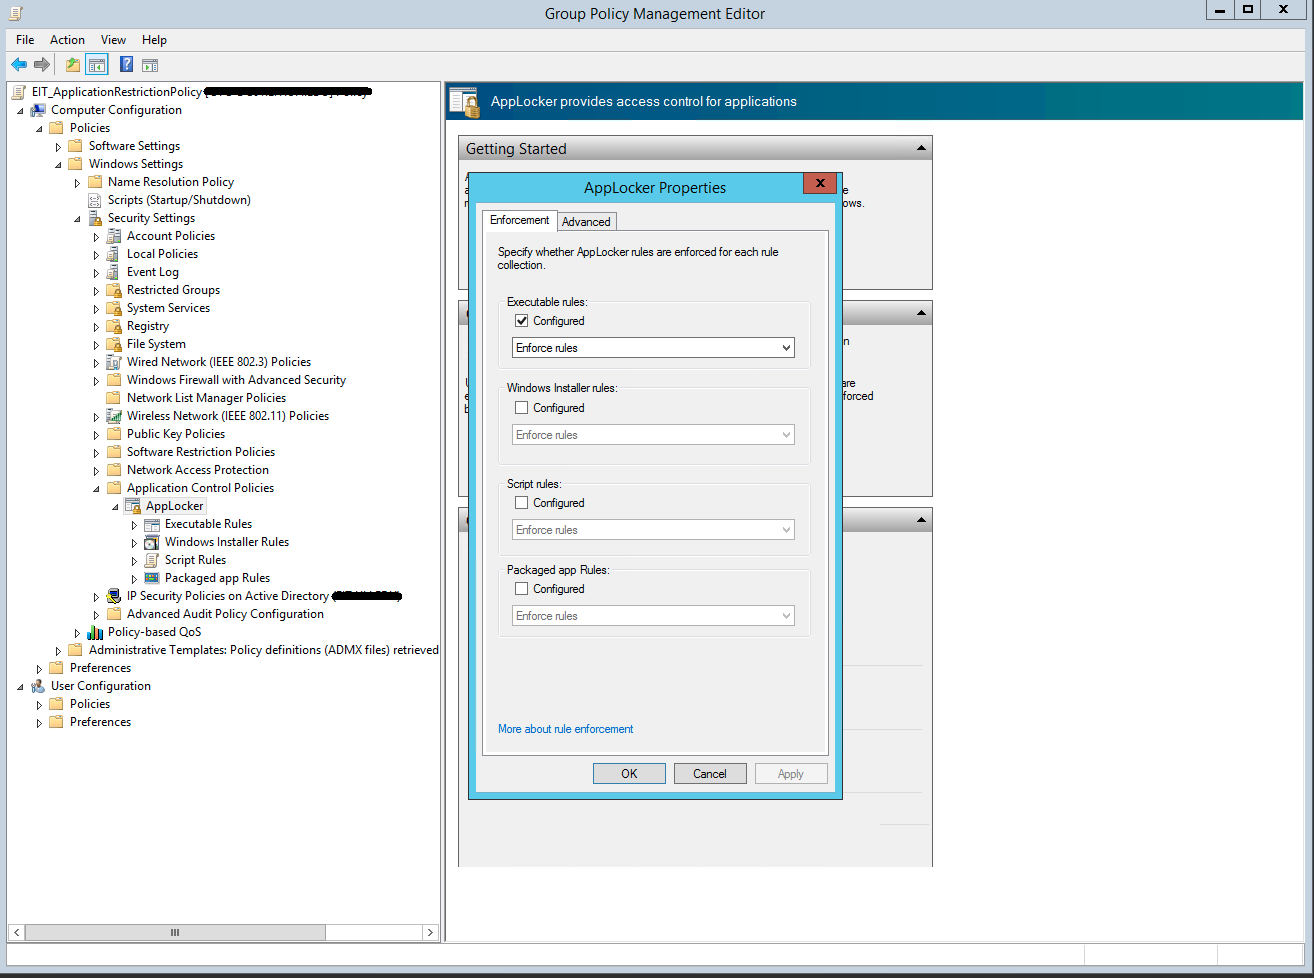Collapse the Getting Started section arrow
This screenshot has height=978, width=1314.
point(920,149)
